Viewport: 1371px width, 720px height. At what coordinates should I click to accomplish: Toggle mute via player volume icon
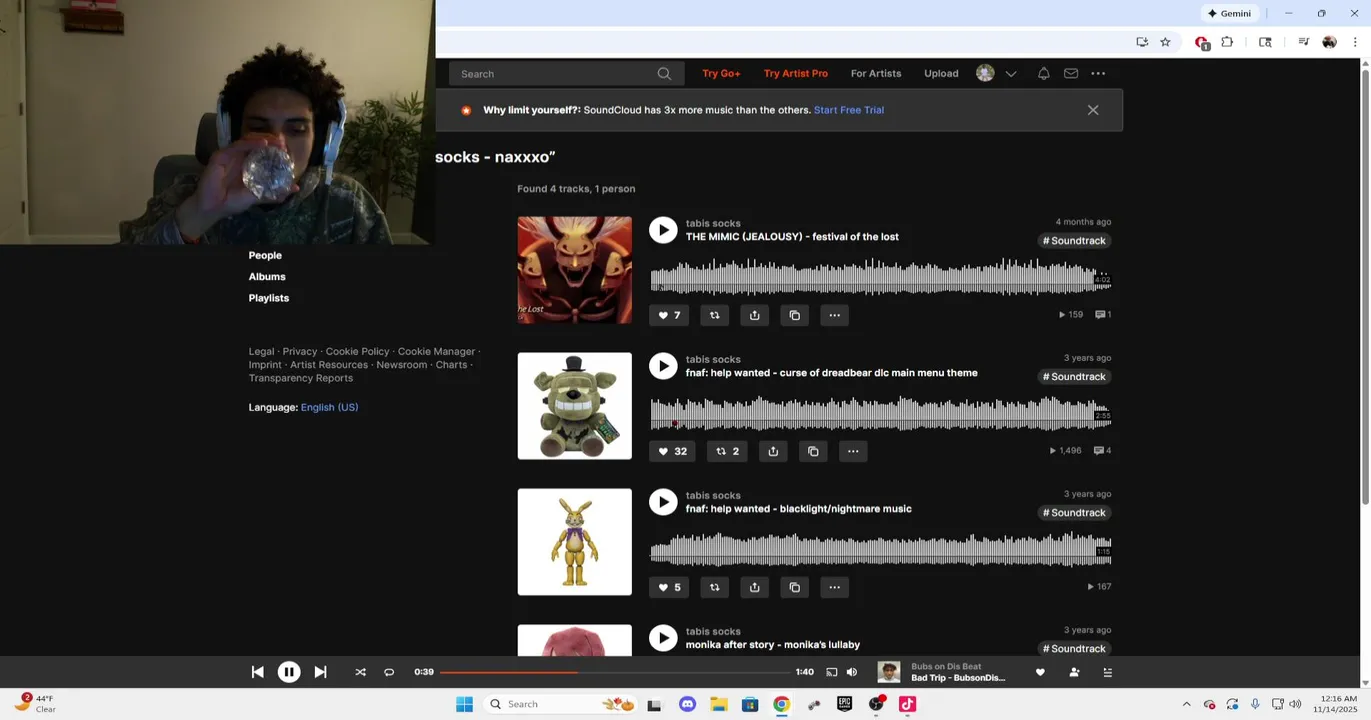pos(852,673)
